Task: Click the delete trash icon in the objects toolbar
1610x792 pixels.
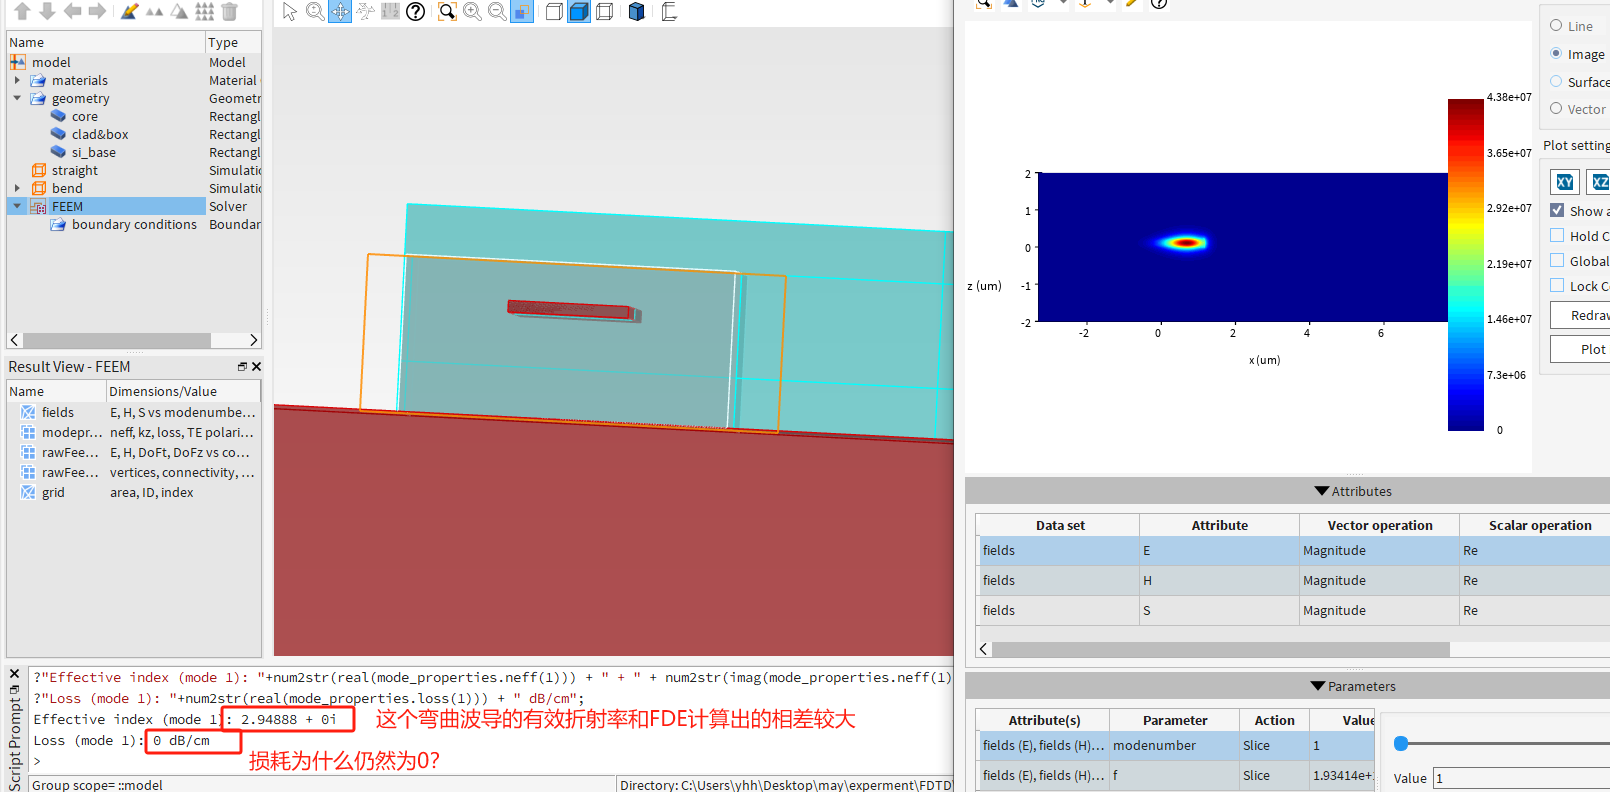Action: pos(229,11)
